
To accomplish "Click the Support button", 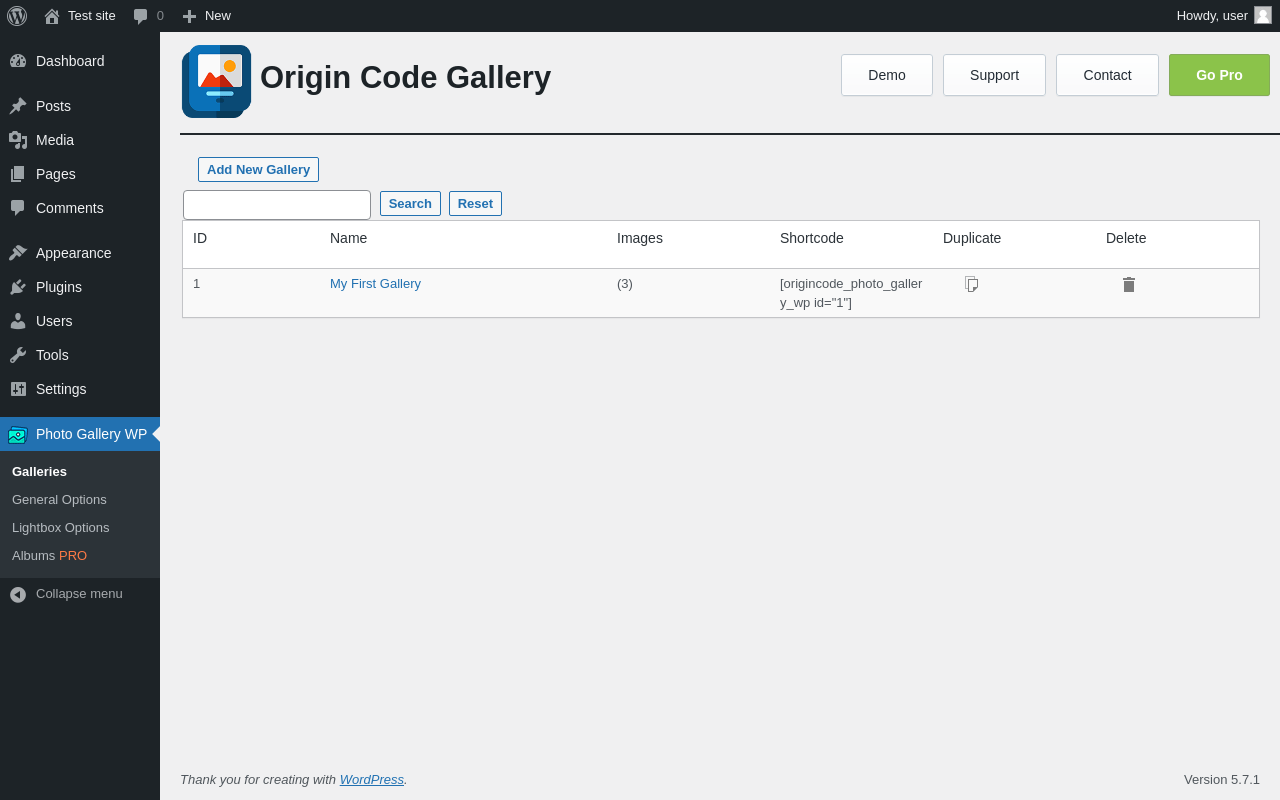I will pos(994,75).
